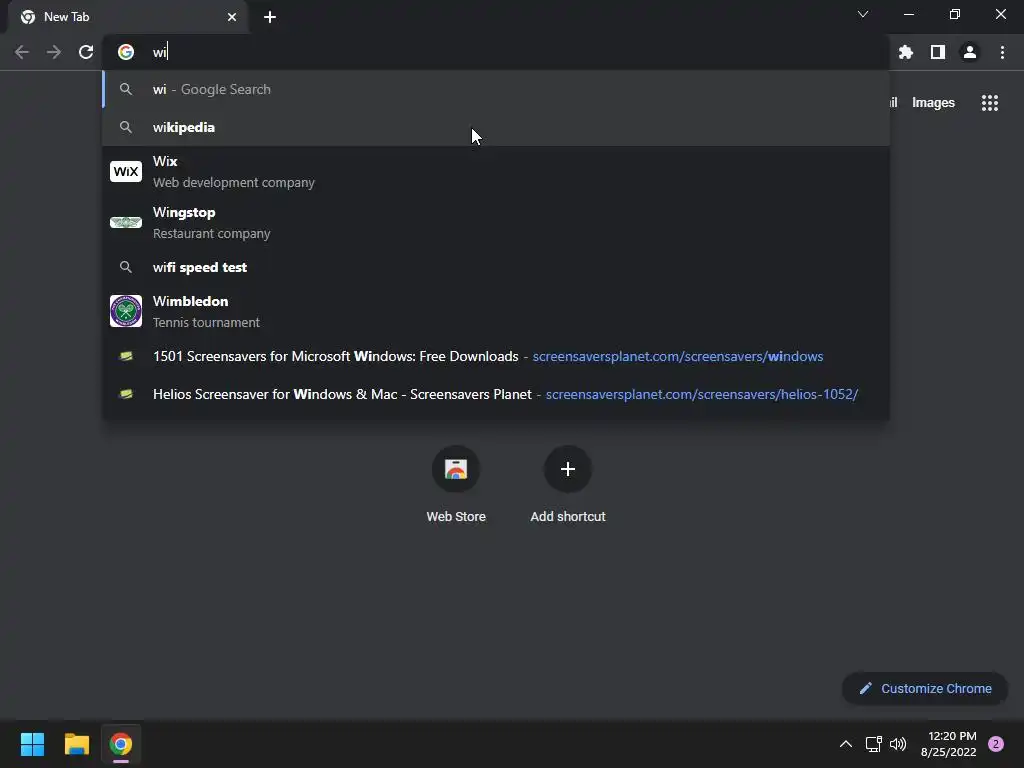Select the Wix web development suggestion
The width and height of the screenshot is (1024, 768).
tap(496, 172)
